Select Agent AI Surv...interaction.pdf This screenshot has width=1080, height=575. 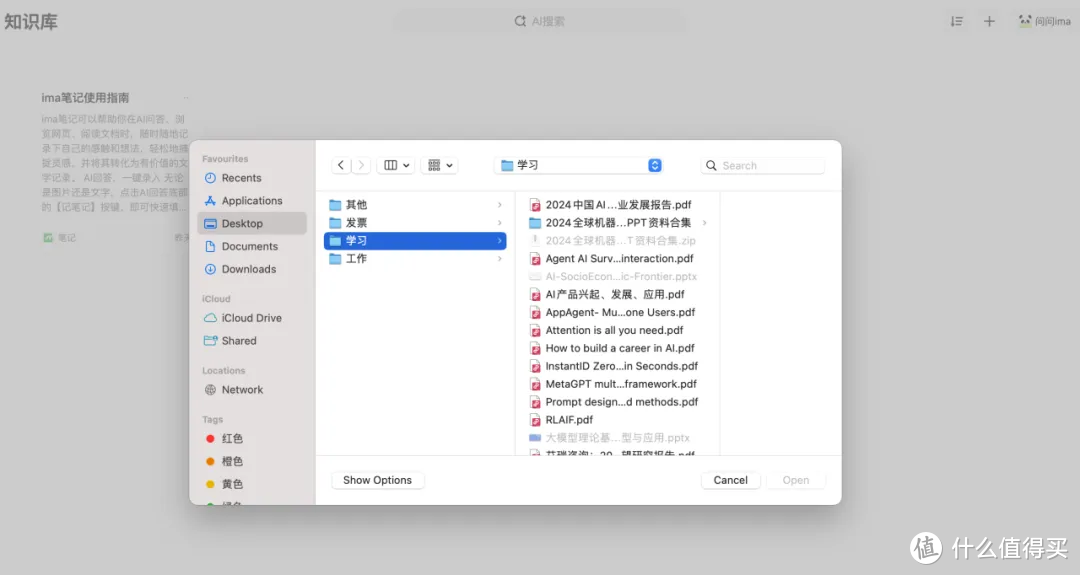coord(618,258)
